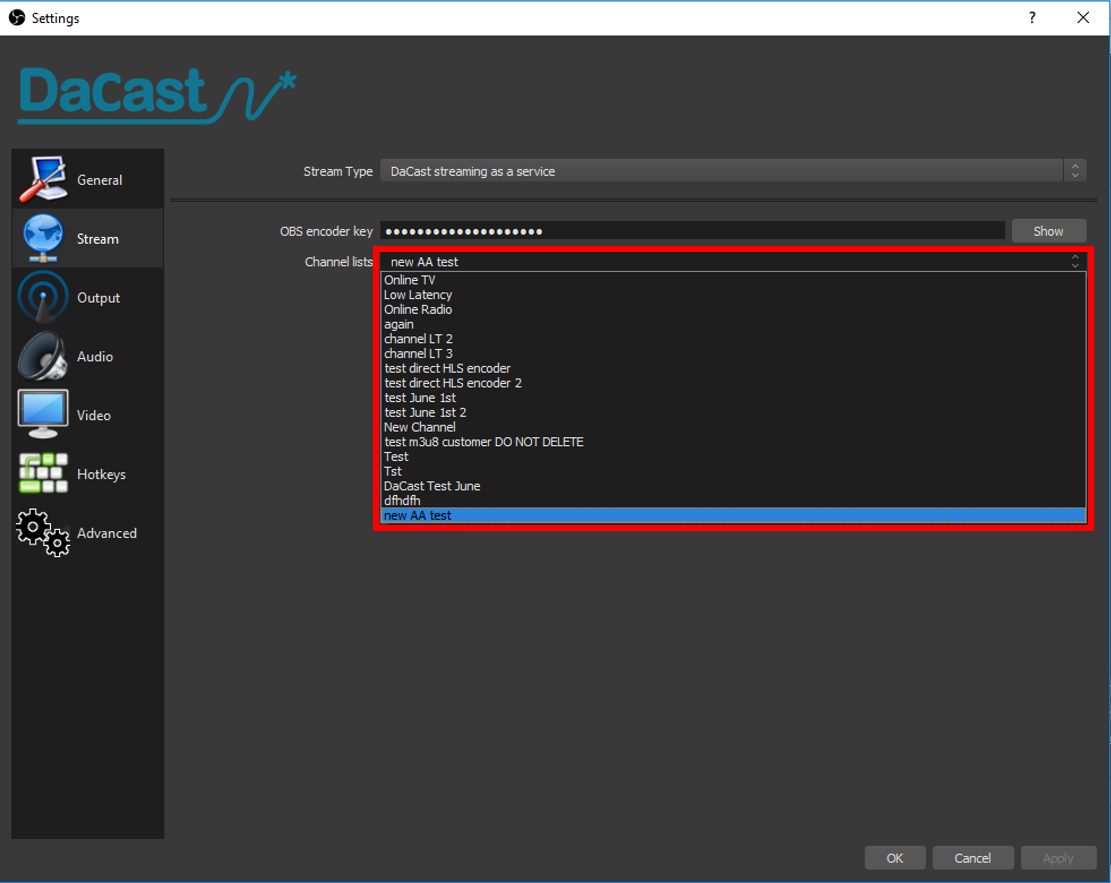Open Video monitor icon
The height and width of the screenshot is (883, 1111).
pos(43,414)
